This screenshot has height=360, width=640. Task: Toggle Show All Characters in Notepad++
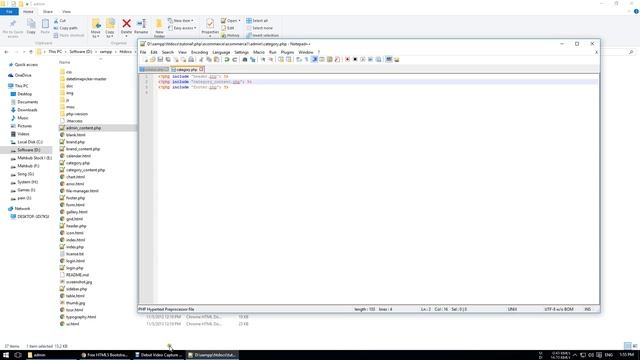point(307,60)
